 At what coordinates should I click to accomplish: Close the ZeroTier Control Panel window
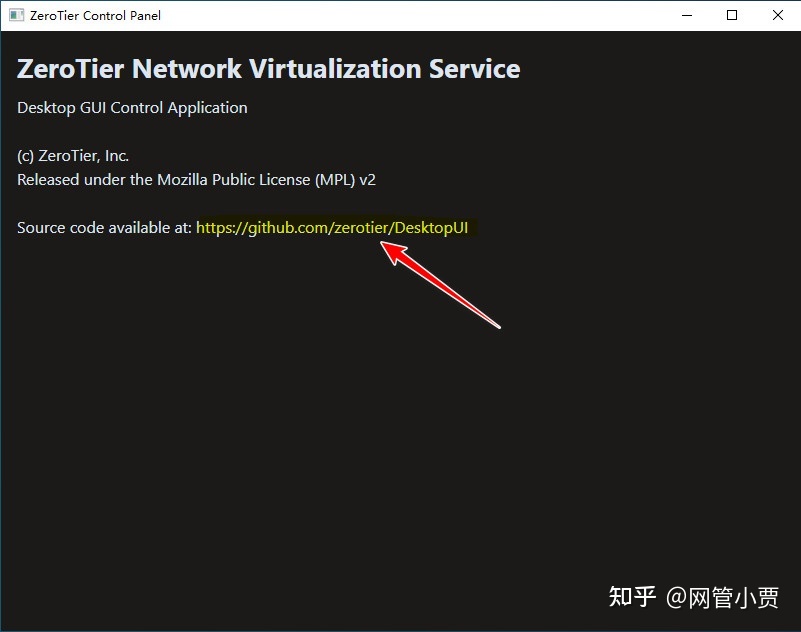point(778,15)
